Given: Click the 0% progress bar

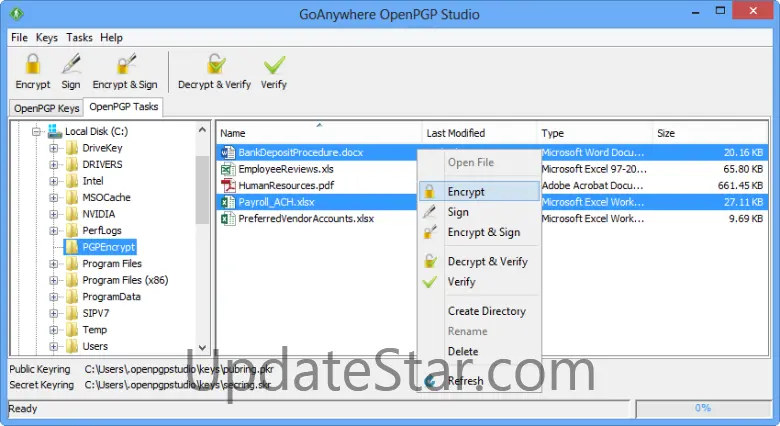Looking at the screenshot, I should (x=703, y=408).
